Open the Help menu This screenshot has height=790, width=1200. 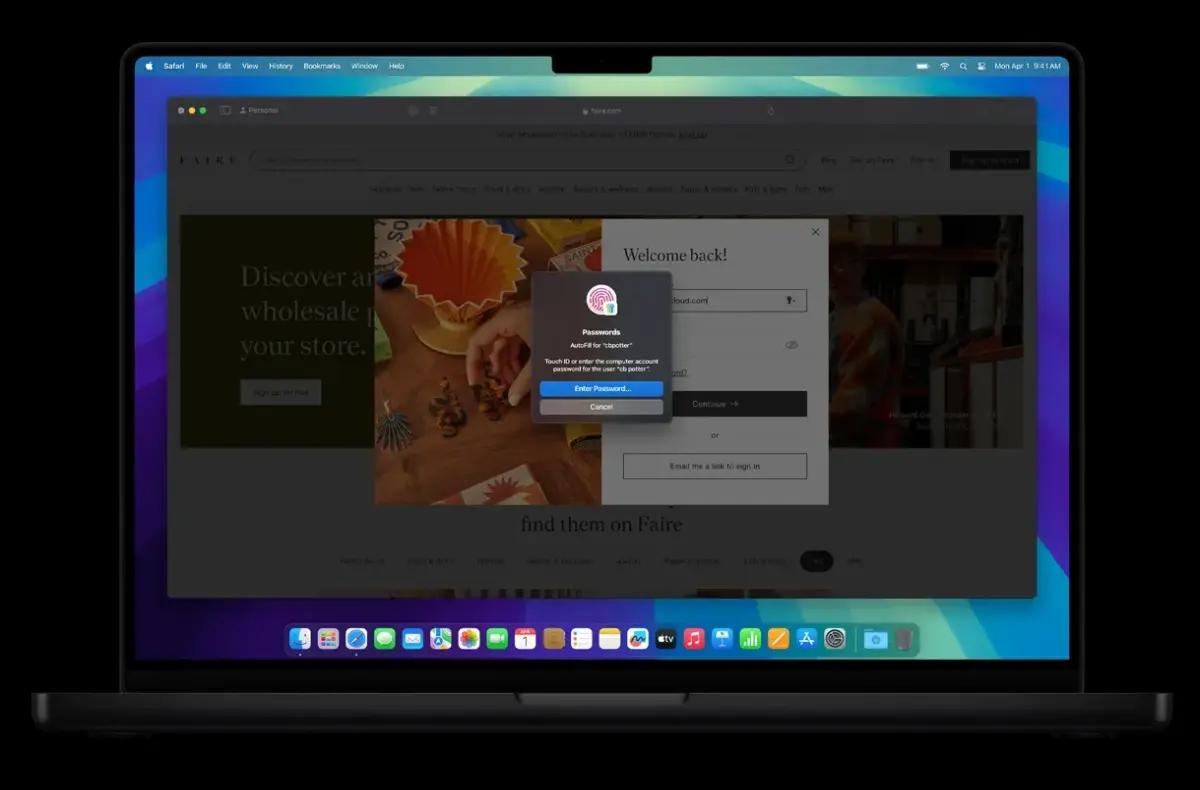[x=396, y=66]
